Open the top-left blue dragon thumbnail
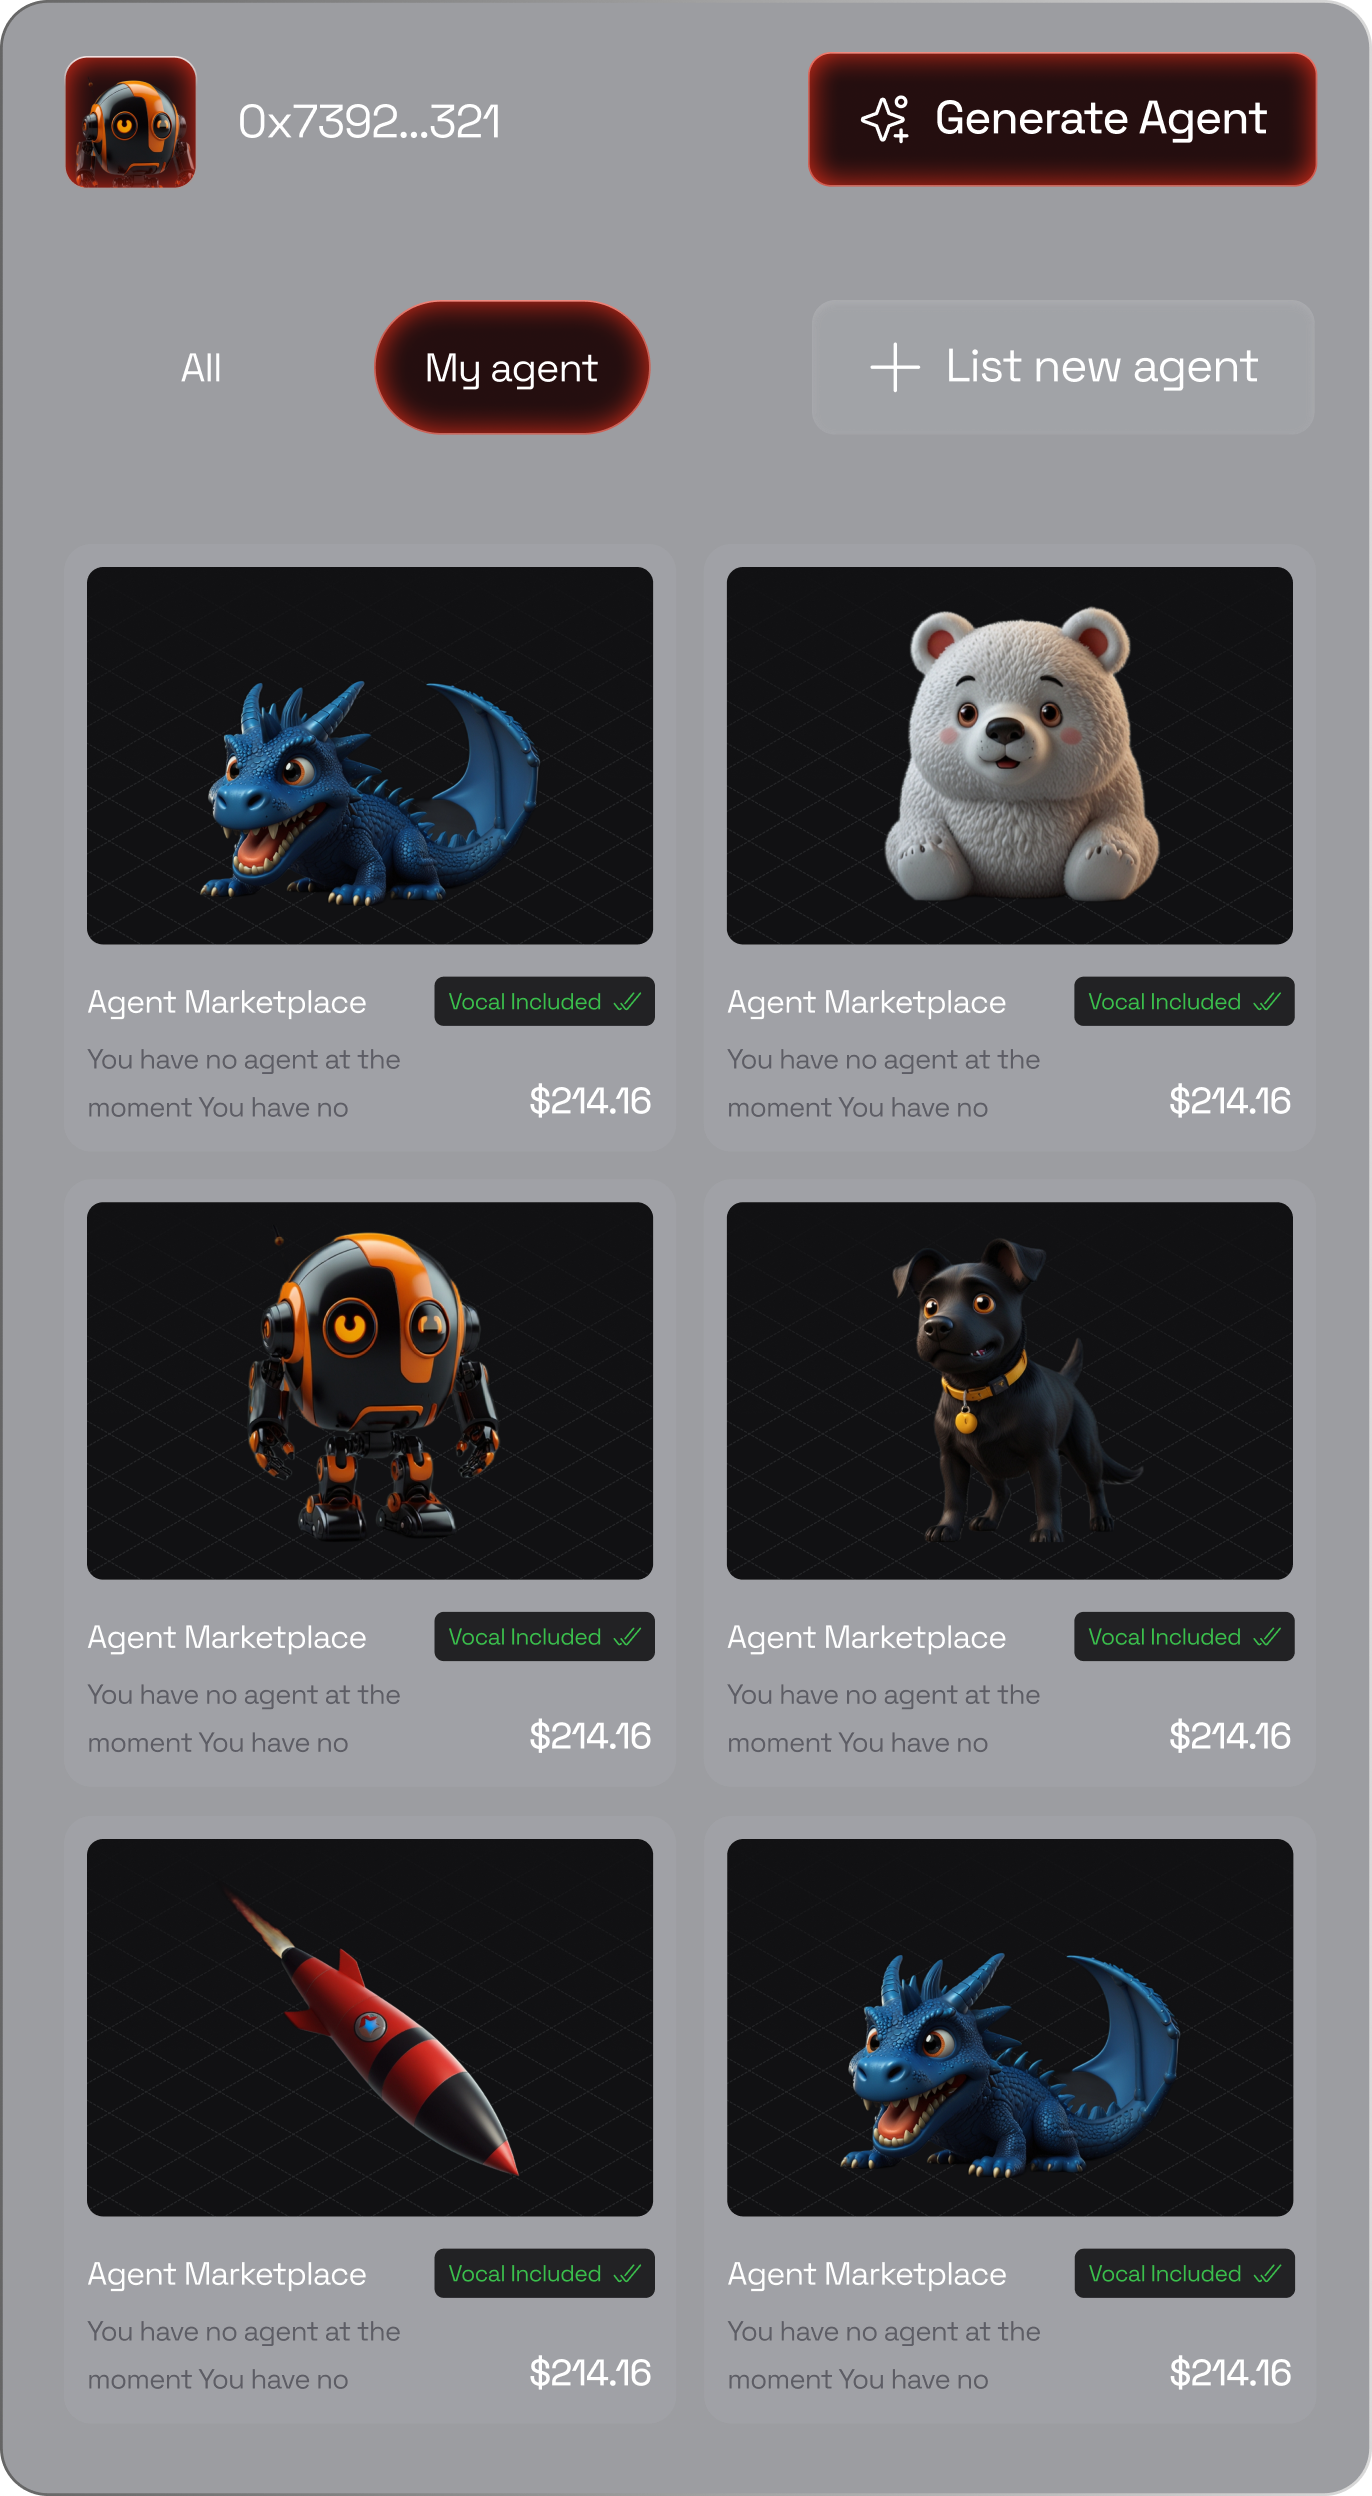The image size is (1372, 2496). (370, 756)
